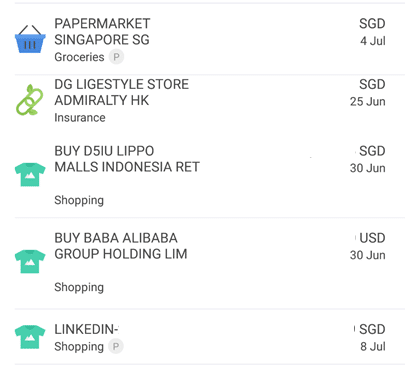
Task: Open the DG LIGESTYLE STORE transaction
Action: pyautogui.click(x=210, y=101)
